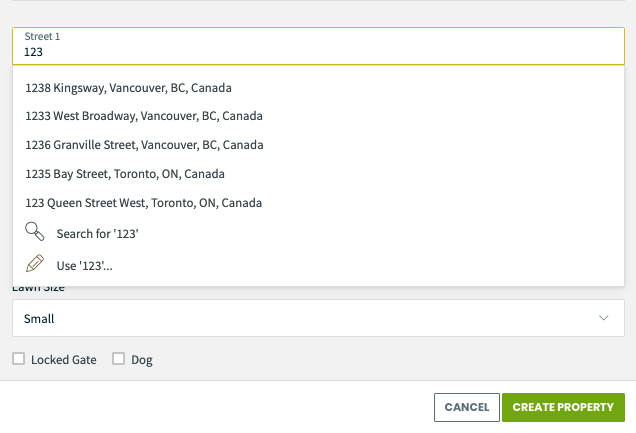Viewport: 636px width, 433px height.
Task: Pick 1236 Granville Street, Vancouver suggestion
Action: [x=318, y=145]
